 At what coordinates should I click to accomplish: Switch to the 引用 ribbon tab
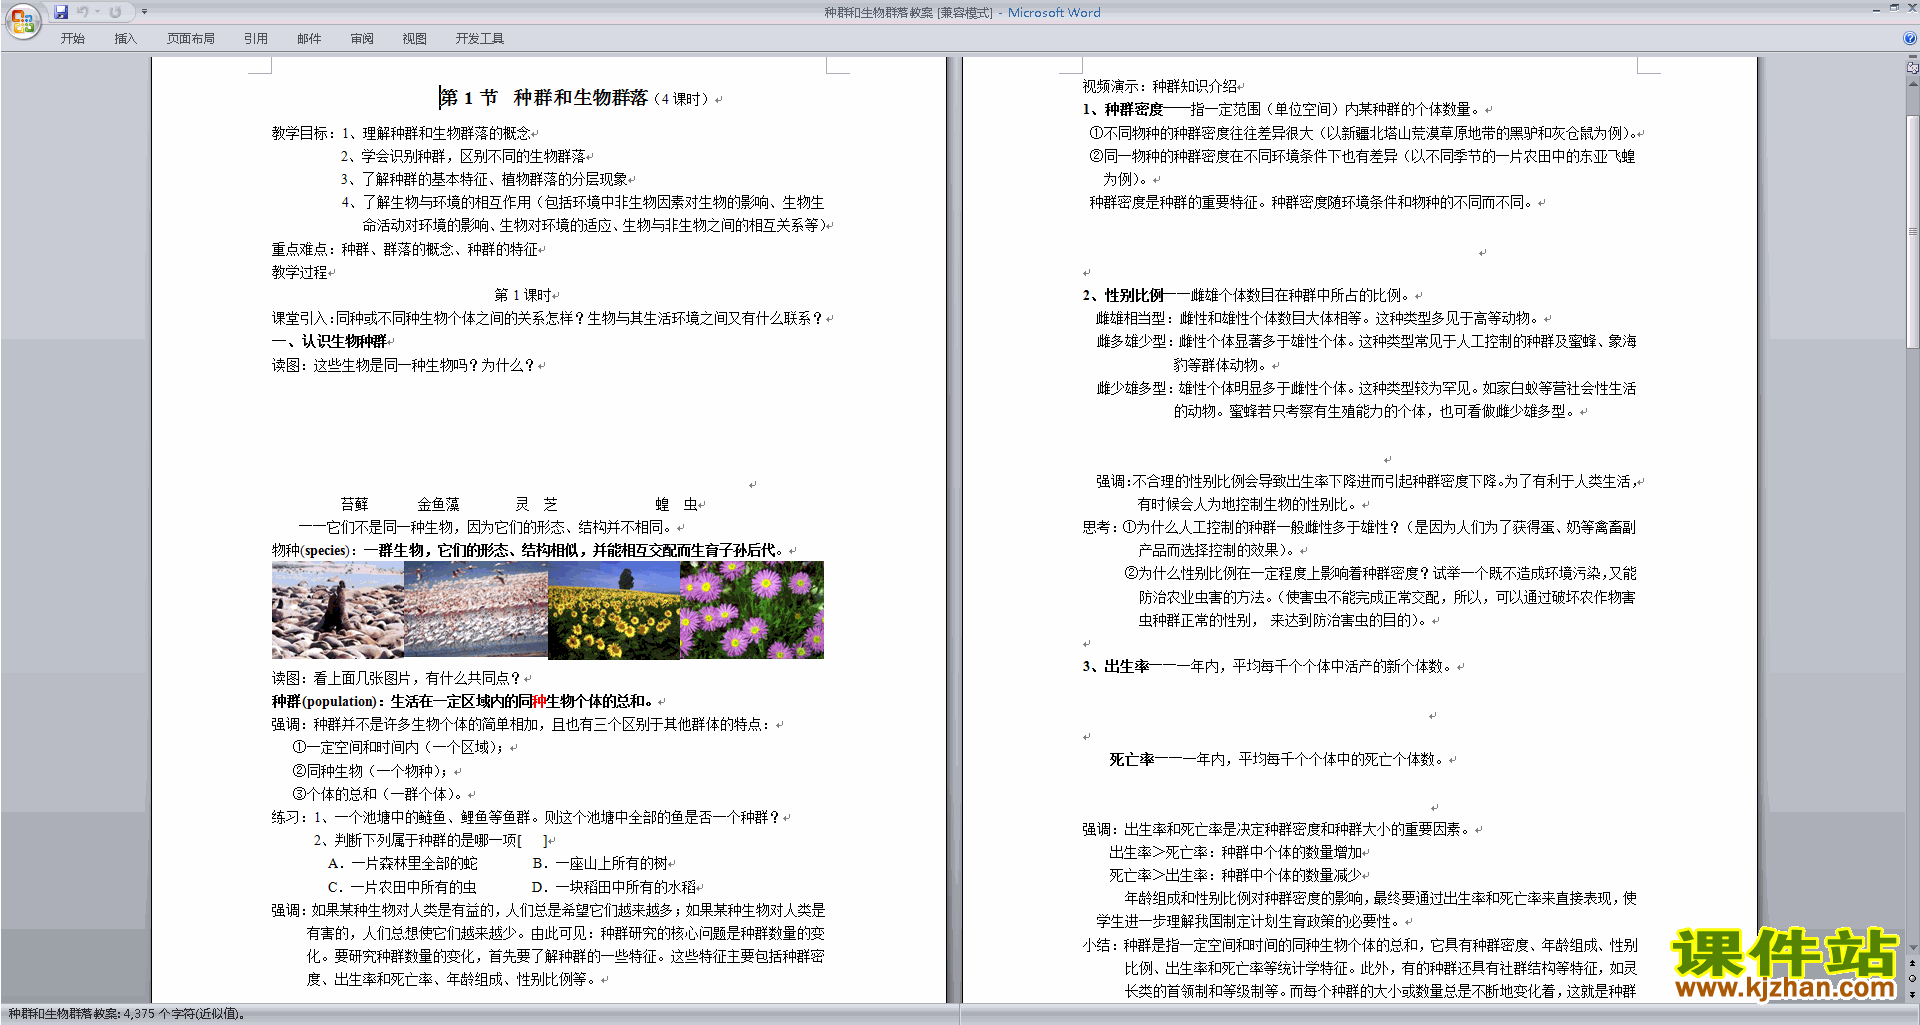256,39
